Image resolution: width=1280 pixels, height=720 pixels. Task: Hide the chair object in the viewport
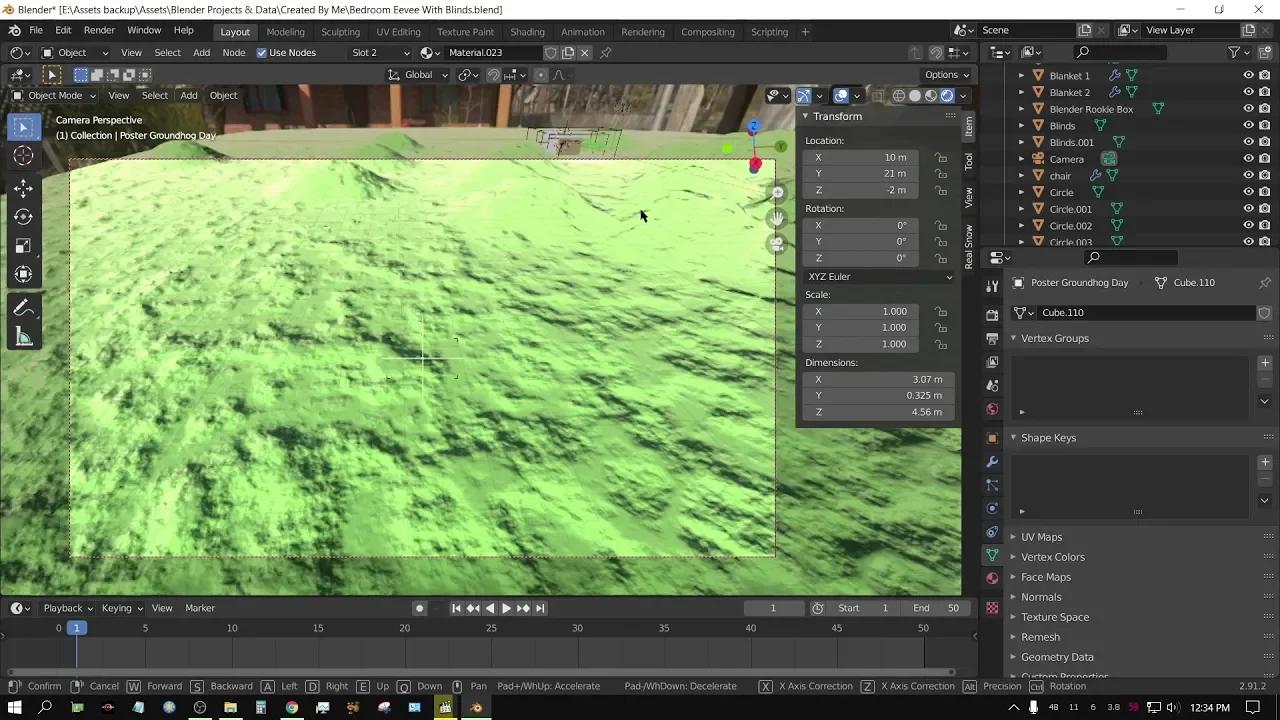click(1248, 175)
